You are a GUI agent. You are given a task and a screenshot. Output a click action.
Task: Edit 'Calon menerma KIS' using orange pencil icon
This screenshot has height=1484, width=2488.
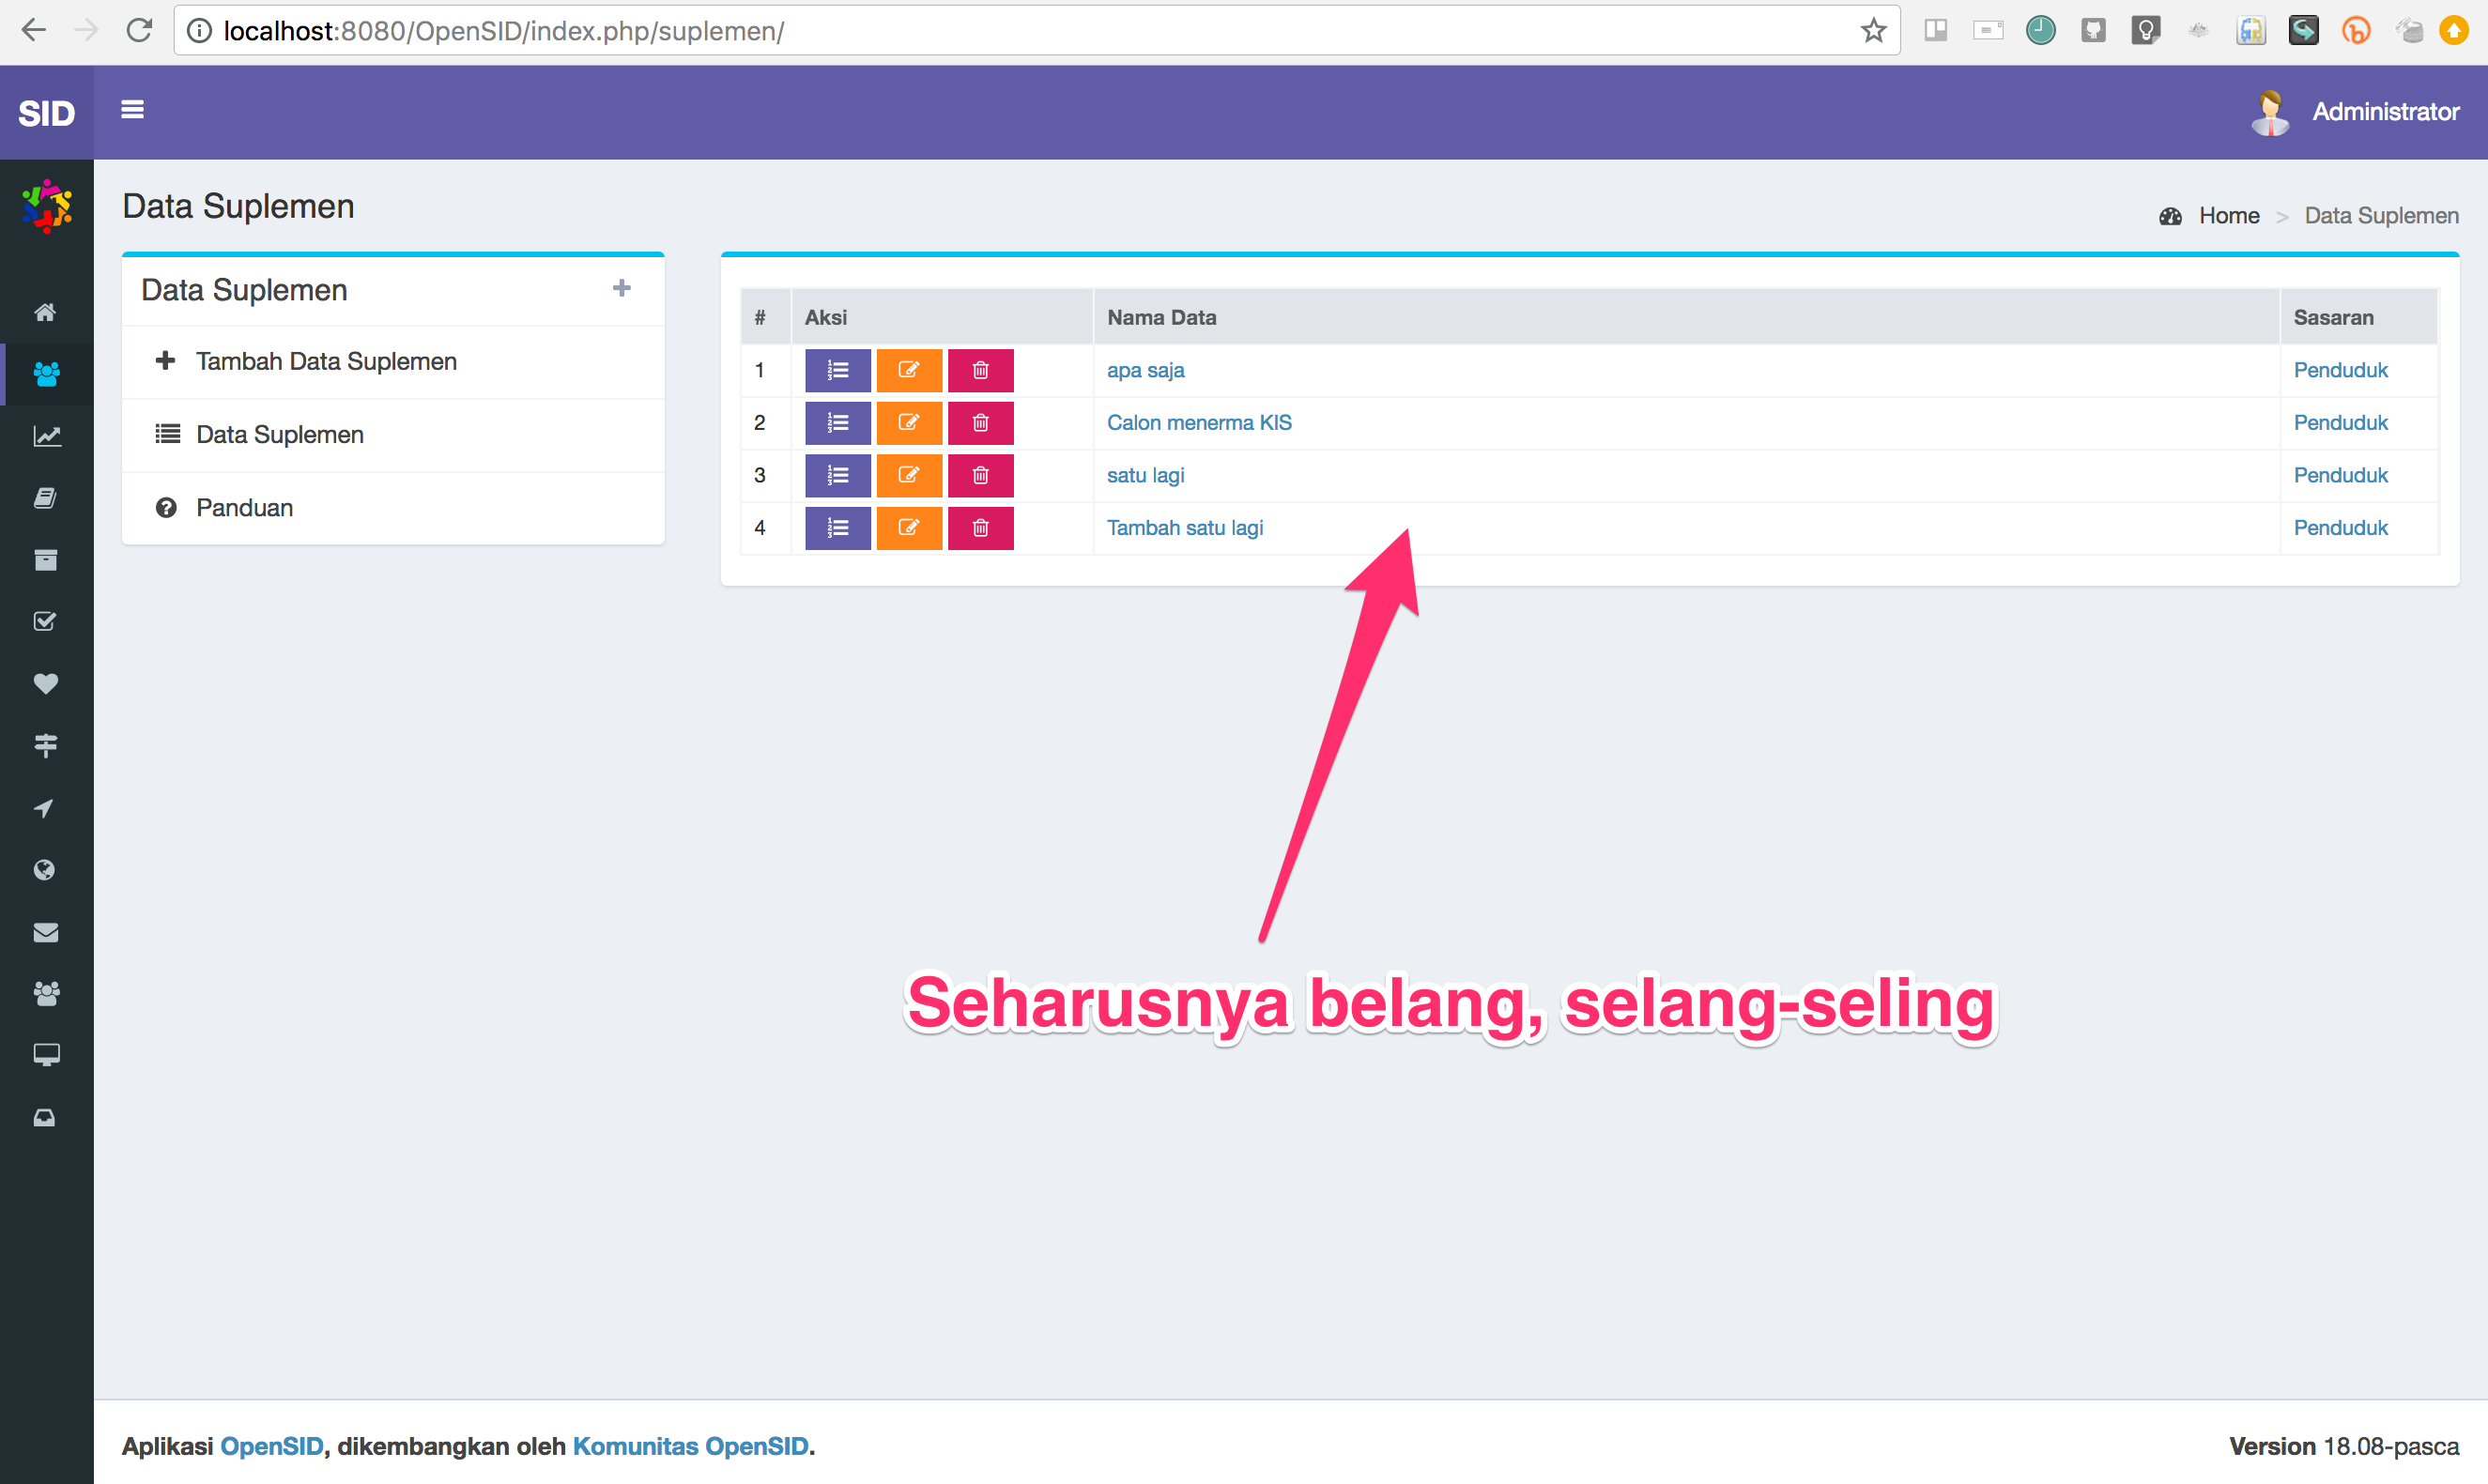909,422
